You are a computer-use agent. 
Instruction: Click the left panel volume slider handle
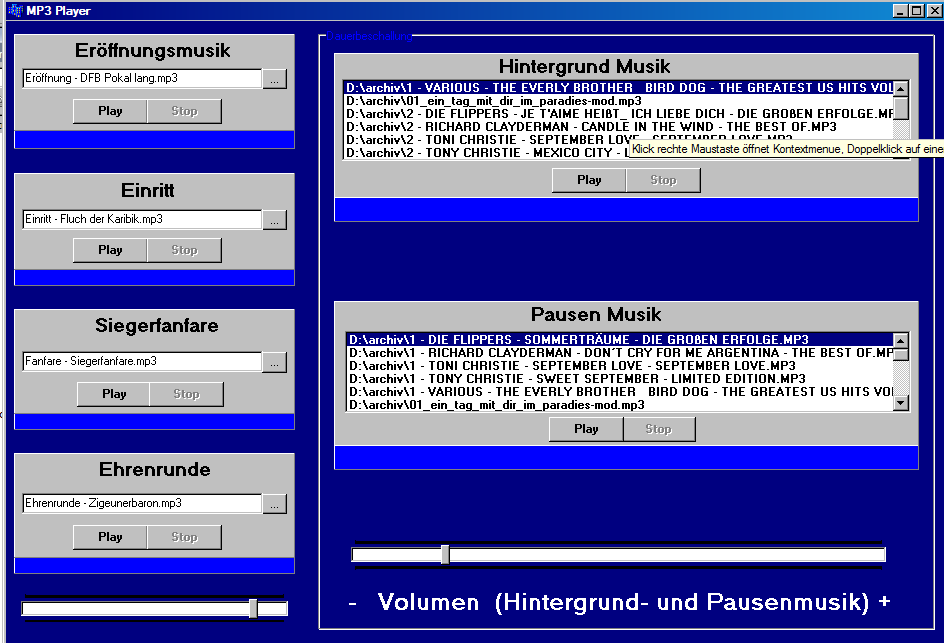click(x=253, y=608)
